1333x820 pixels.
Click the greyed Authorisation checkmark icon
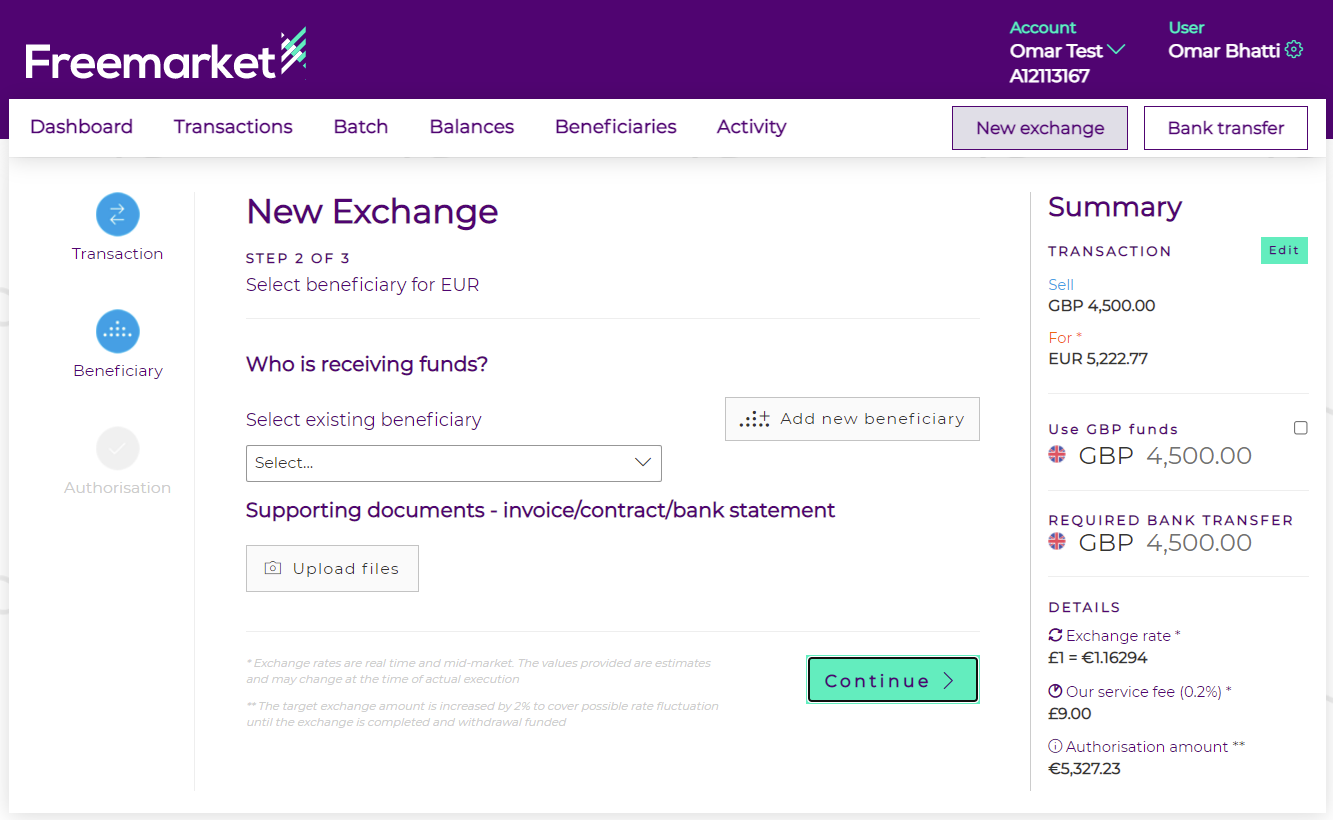117,448
